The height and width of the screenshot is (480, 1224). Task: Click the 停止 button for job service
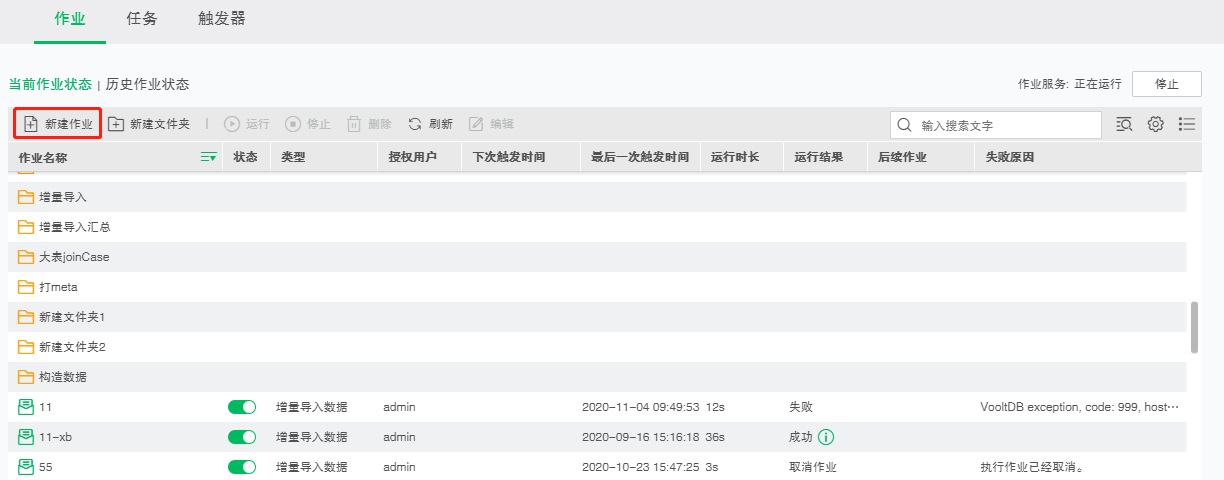[1166, 84]
